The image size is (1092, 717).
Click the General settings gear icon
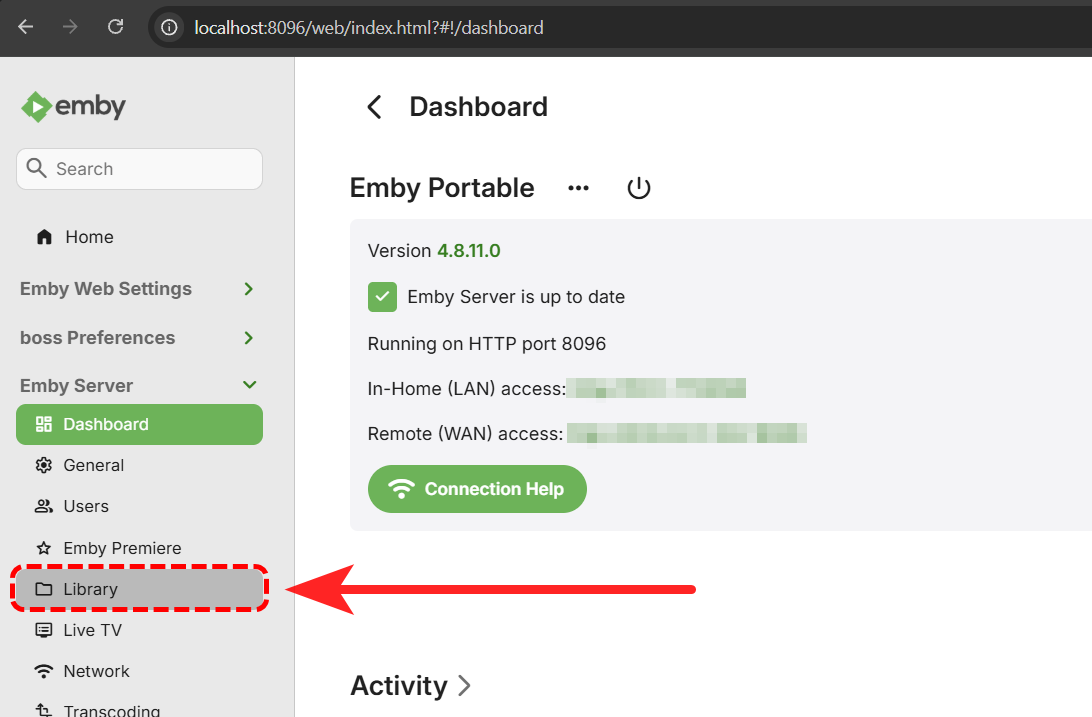[45, 465]
